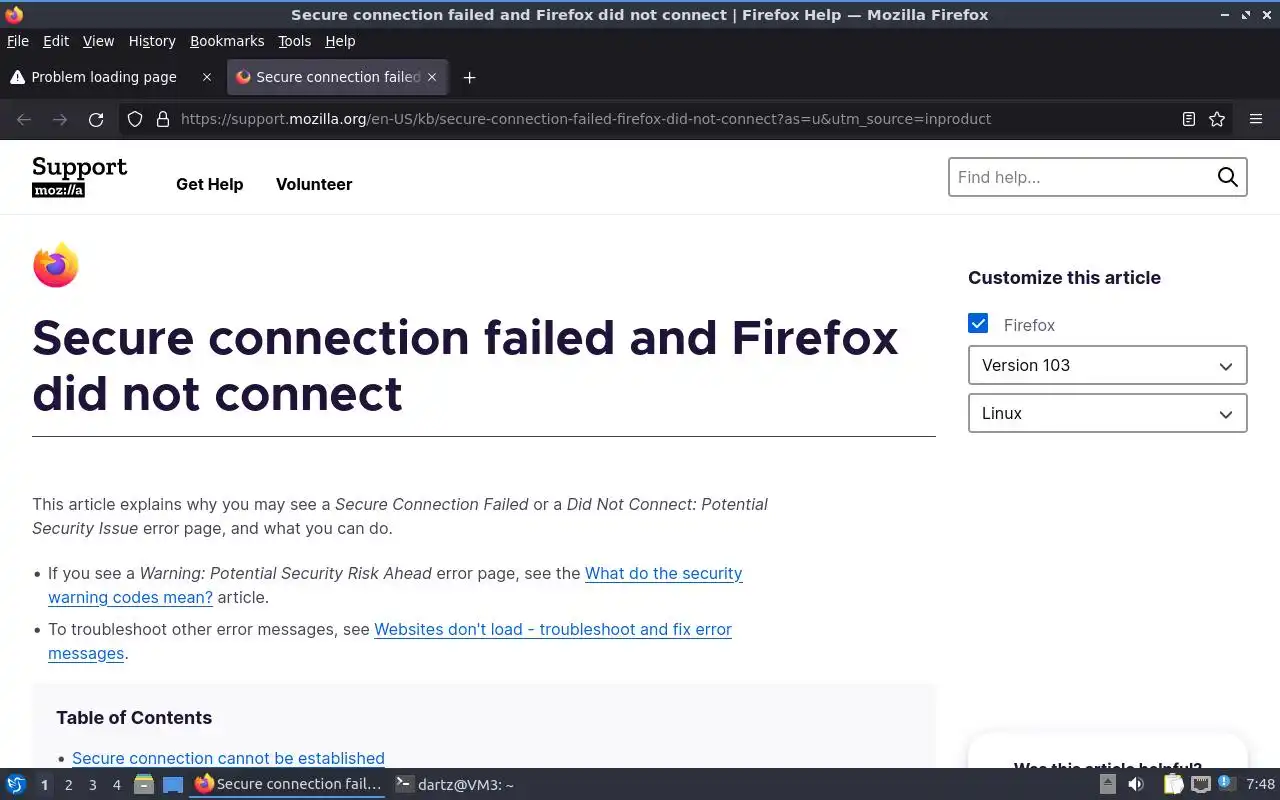The width and height of the screenshot is (1280, 800).
Task: Open the system start menu icon in taskbar
Action: coord(15,784)
